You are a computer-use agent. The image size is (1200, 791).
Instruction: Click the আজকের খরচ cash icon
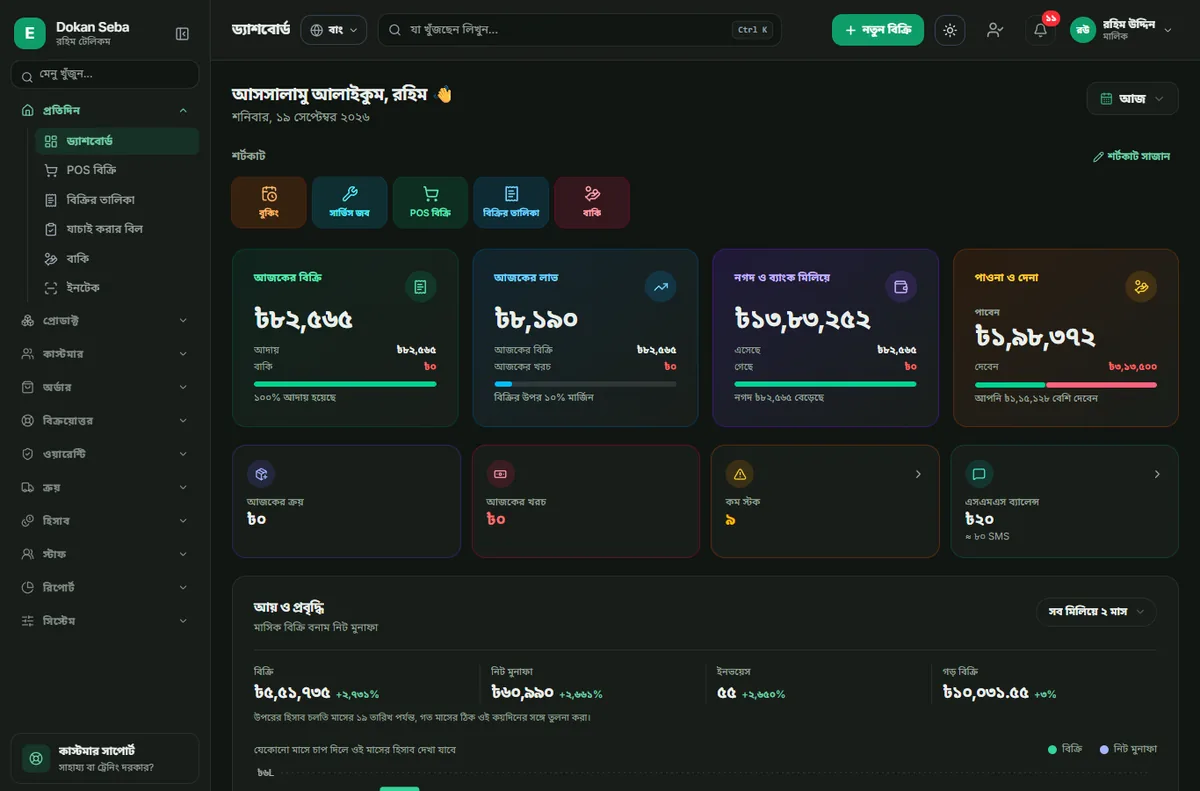500,473
